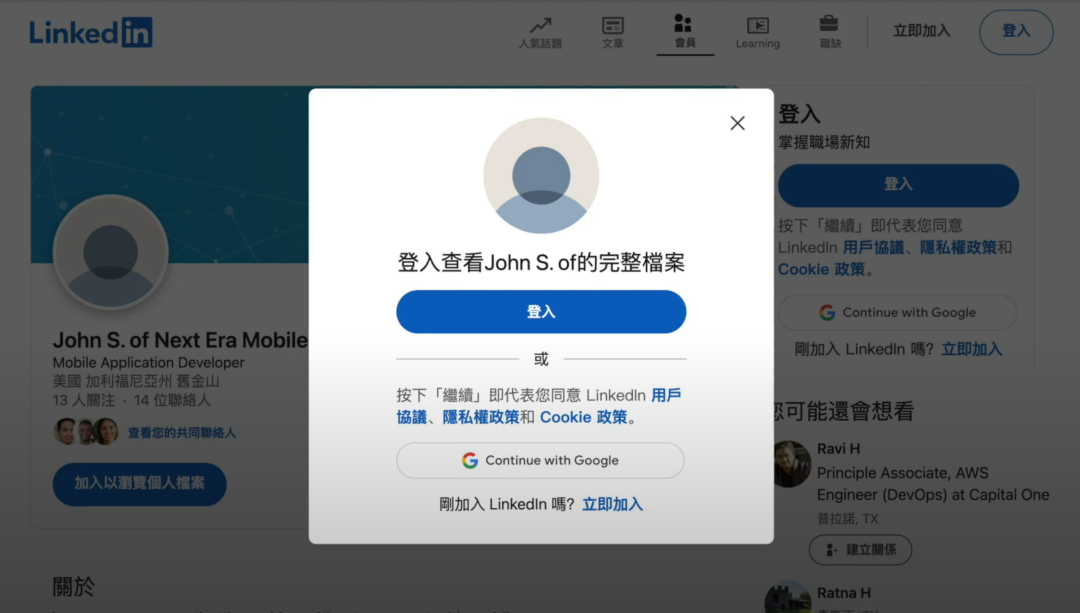Viewport: 1080px width, 613px height.
Task: Open 用戶協議 link in sidebar
Action: click(873, 247)
